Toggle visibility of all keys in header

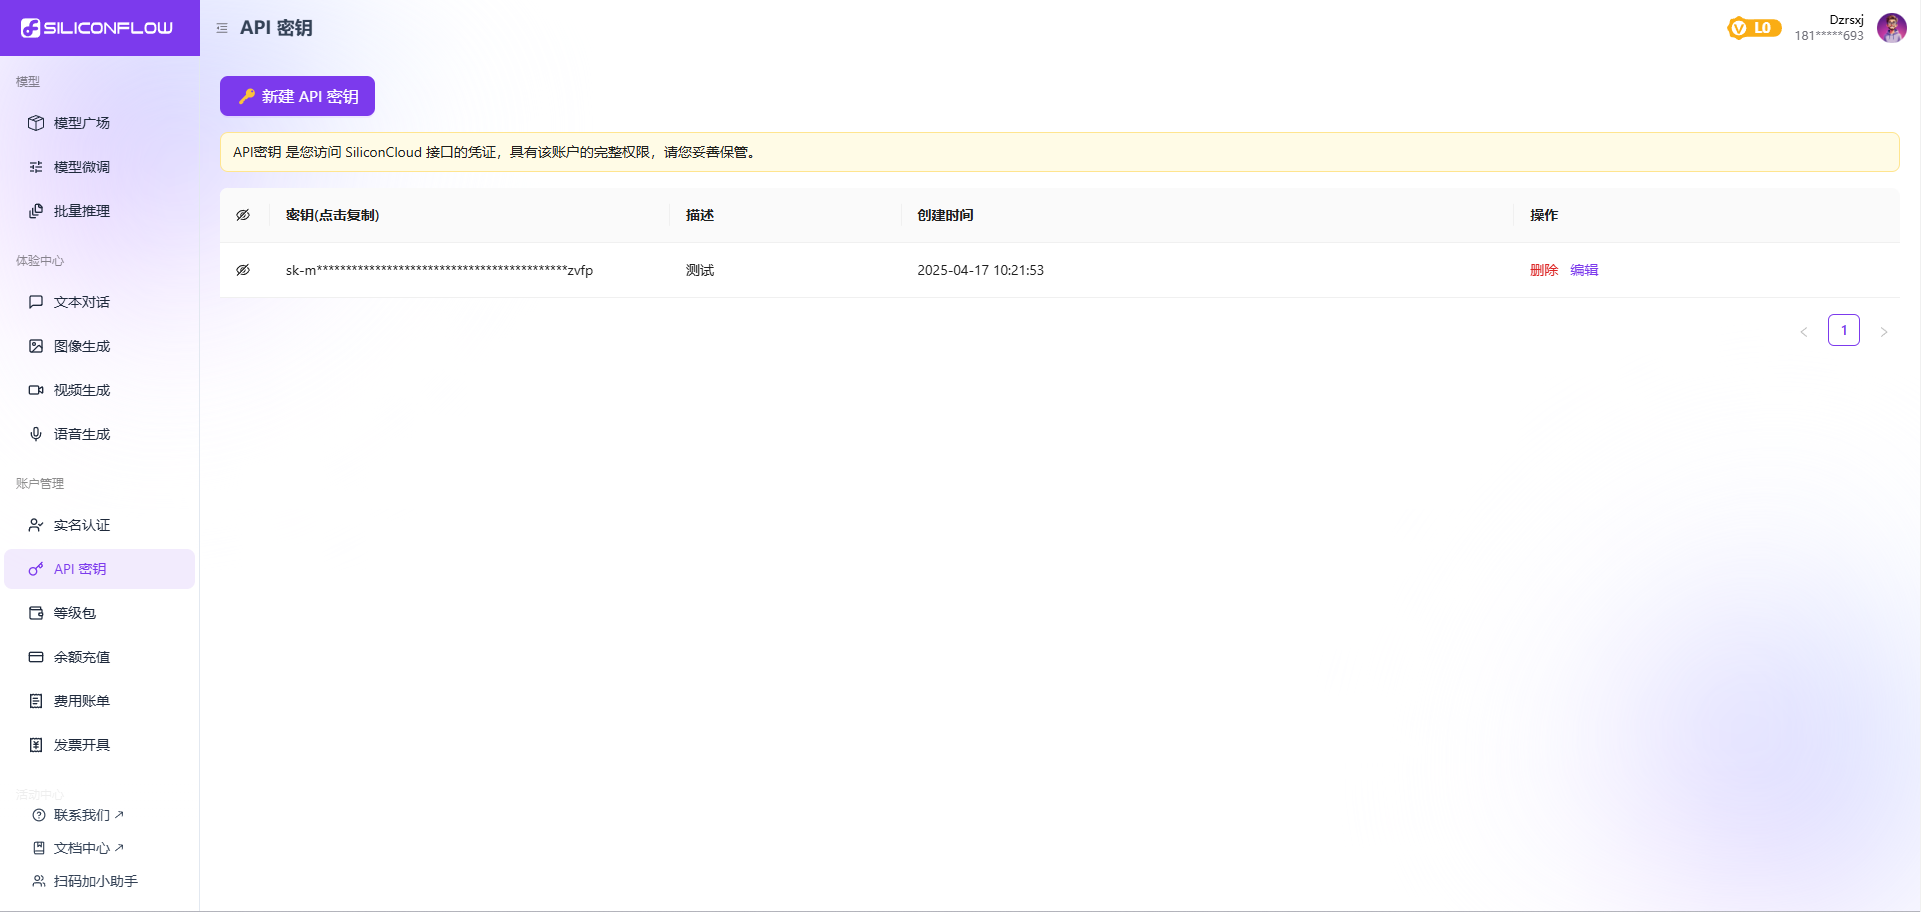point(243,215)
